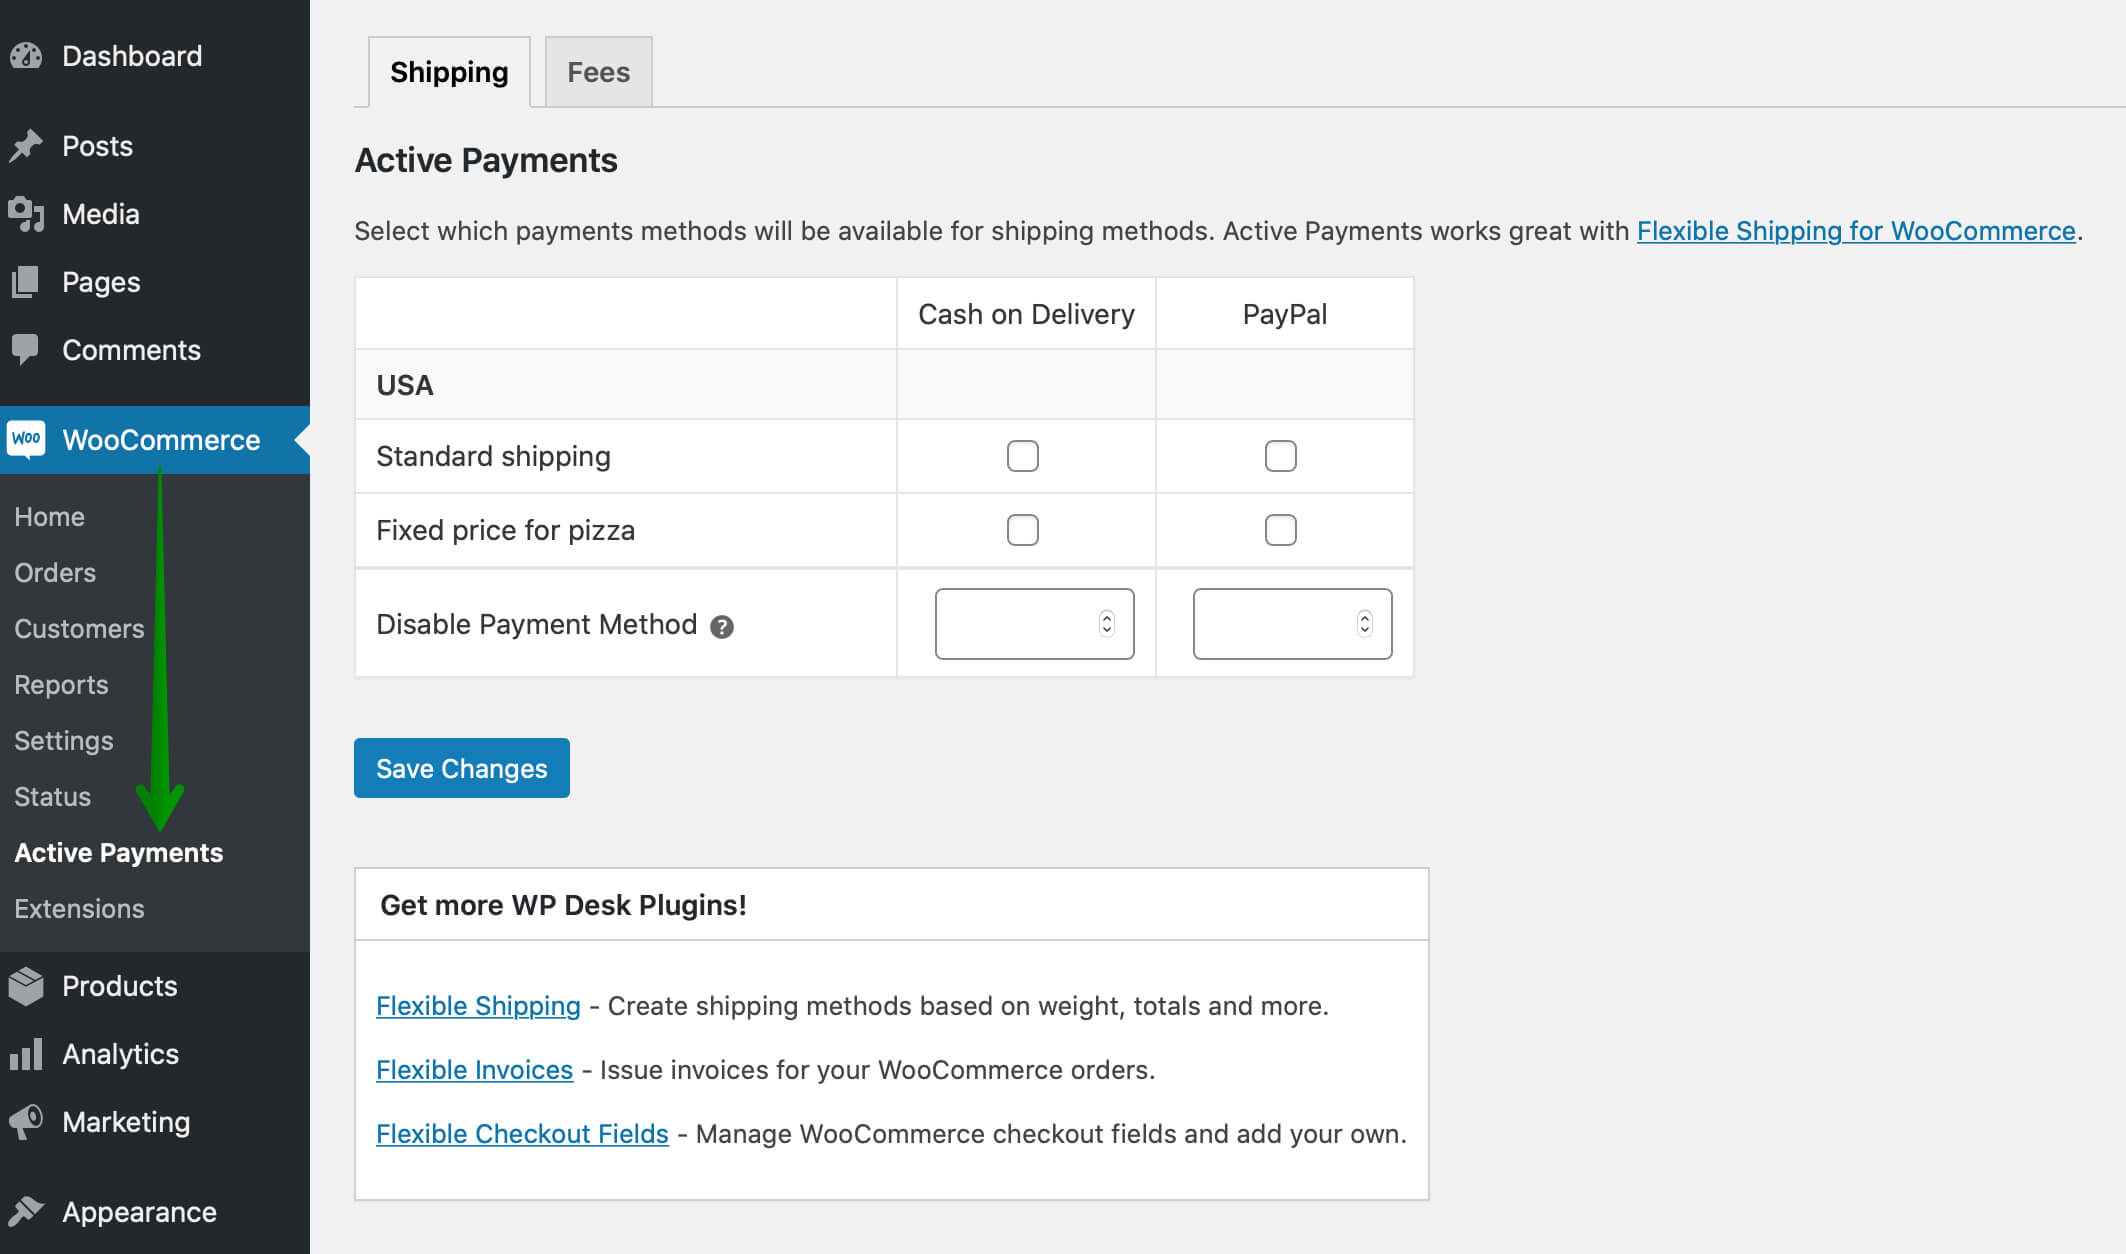Click the Appearance paintbrush icon
The image size is (2126, 1254).
coord(26,1212)
